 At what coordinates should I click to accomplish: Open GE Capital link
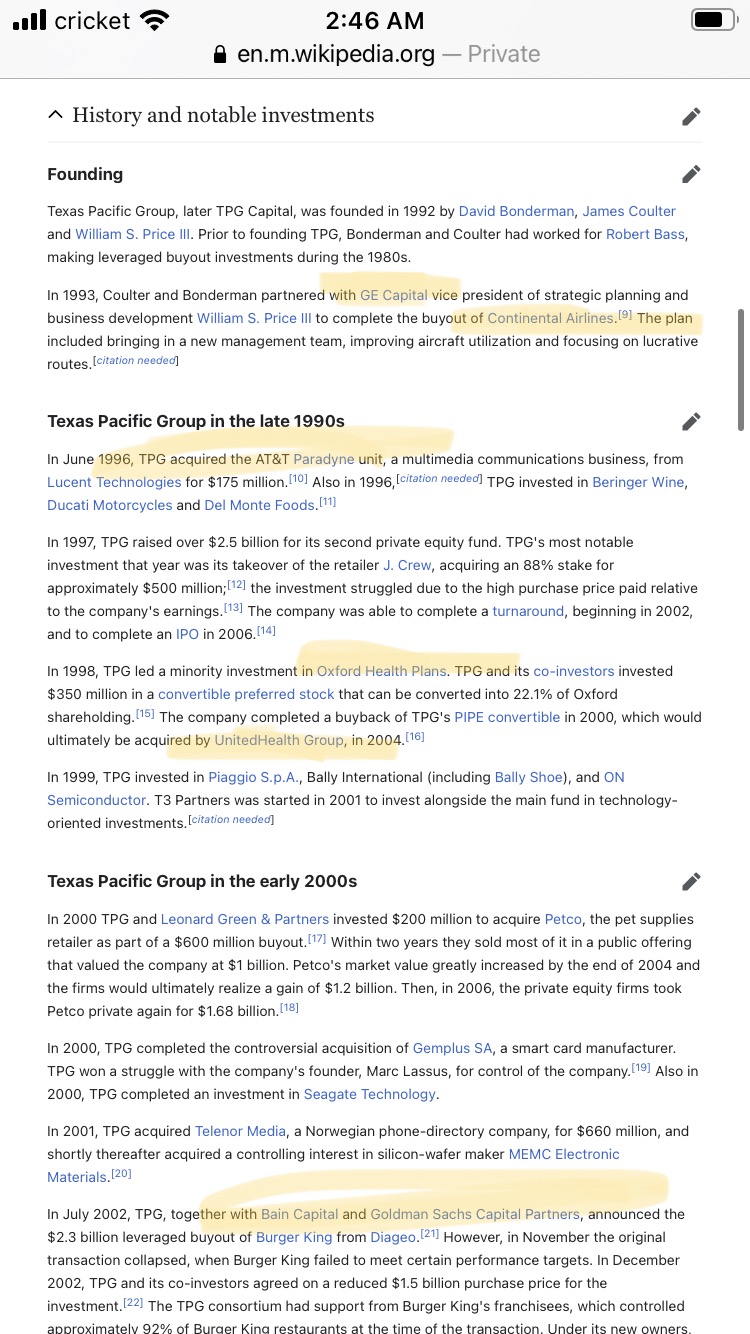click(394, 295)
